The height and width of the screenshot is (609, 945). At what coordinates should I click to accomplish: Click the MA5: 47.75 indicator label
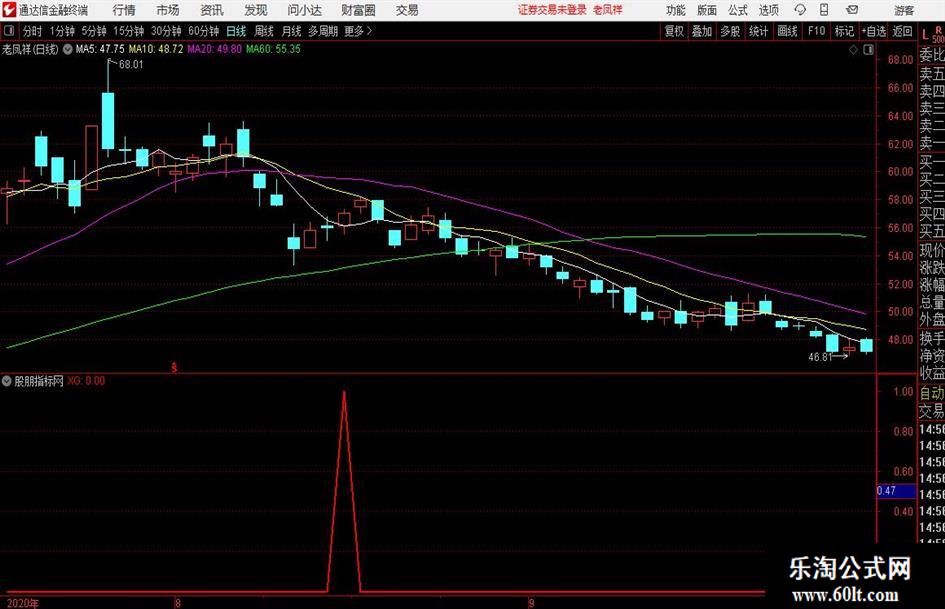[100, 49]
